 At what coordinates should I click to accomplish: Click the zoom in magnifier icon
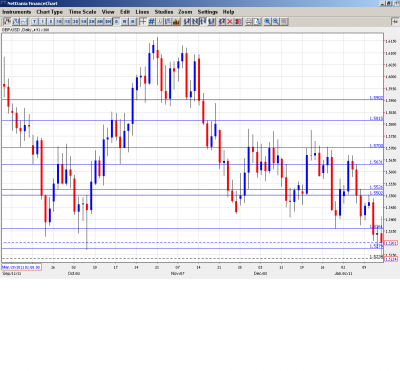tap(267, 22)
